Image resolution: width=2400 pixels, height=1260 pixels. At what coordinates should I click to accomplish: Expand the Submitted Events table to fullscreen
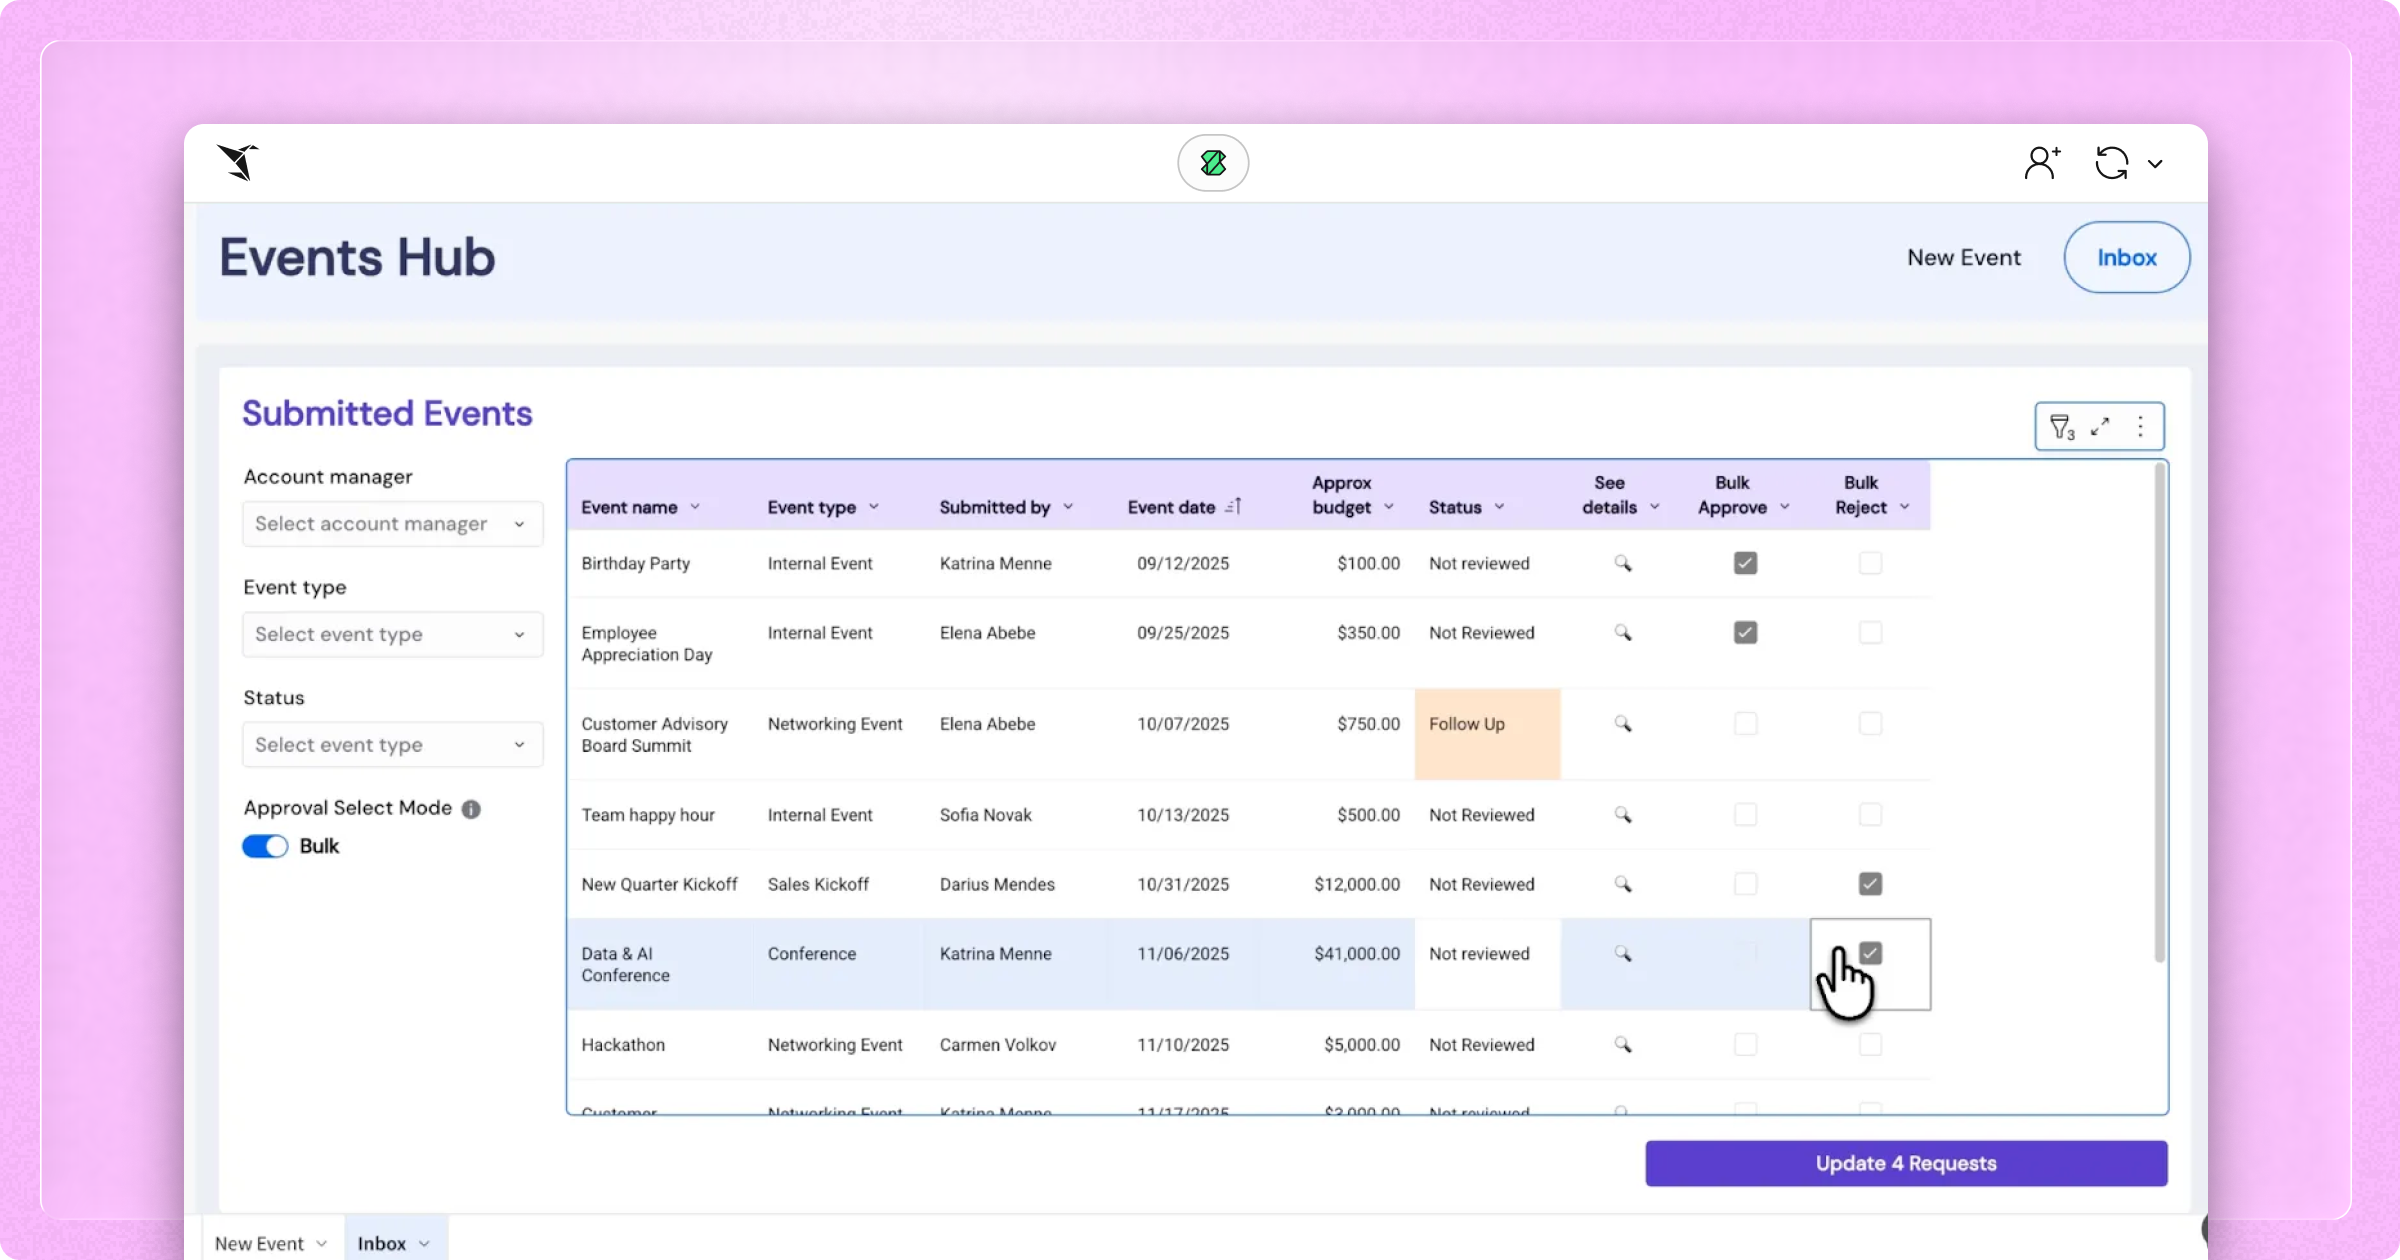[2100, 427]
